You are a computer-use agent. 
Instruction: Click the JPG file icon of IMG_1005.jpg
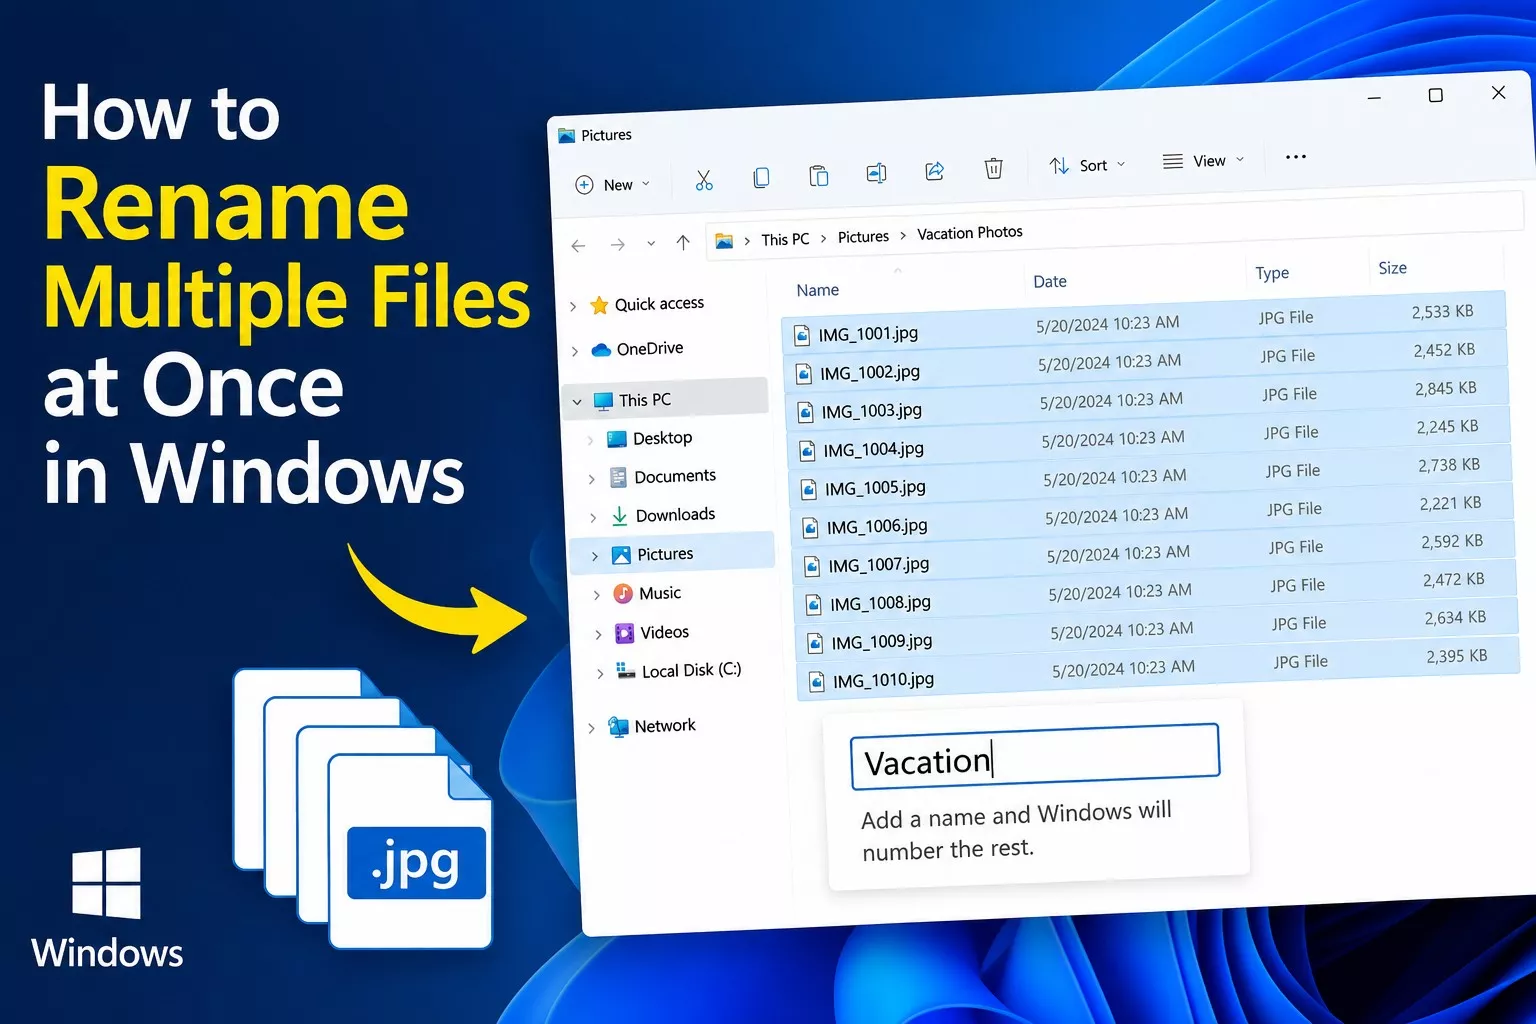[x=808, y=490]
